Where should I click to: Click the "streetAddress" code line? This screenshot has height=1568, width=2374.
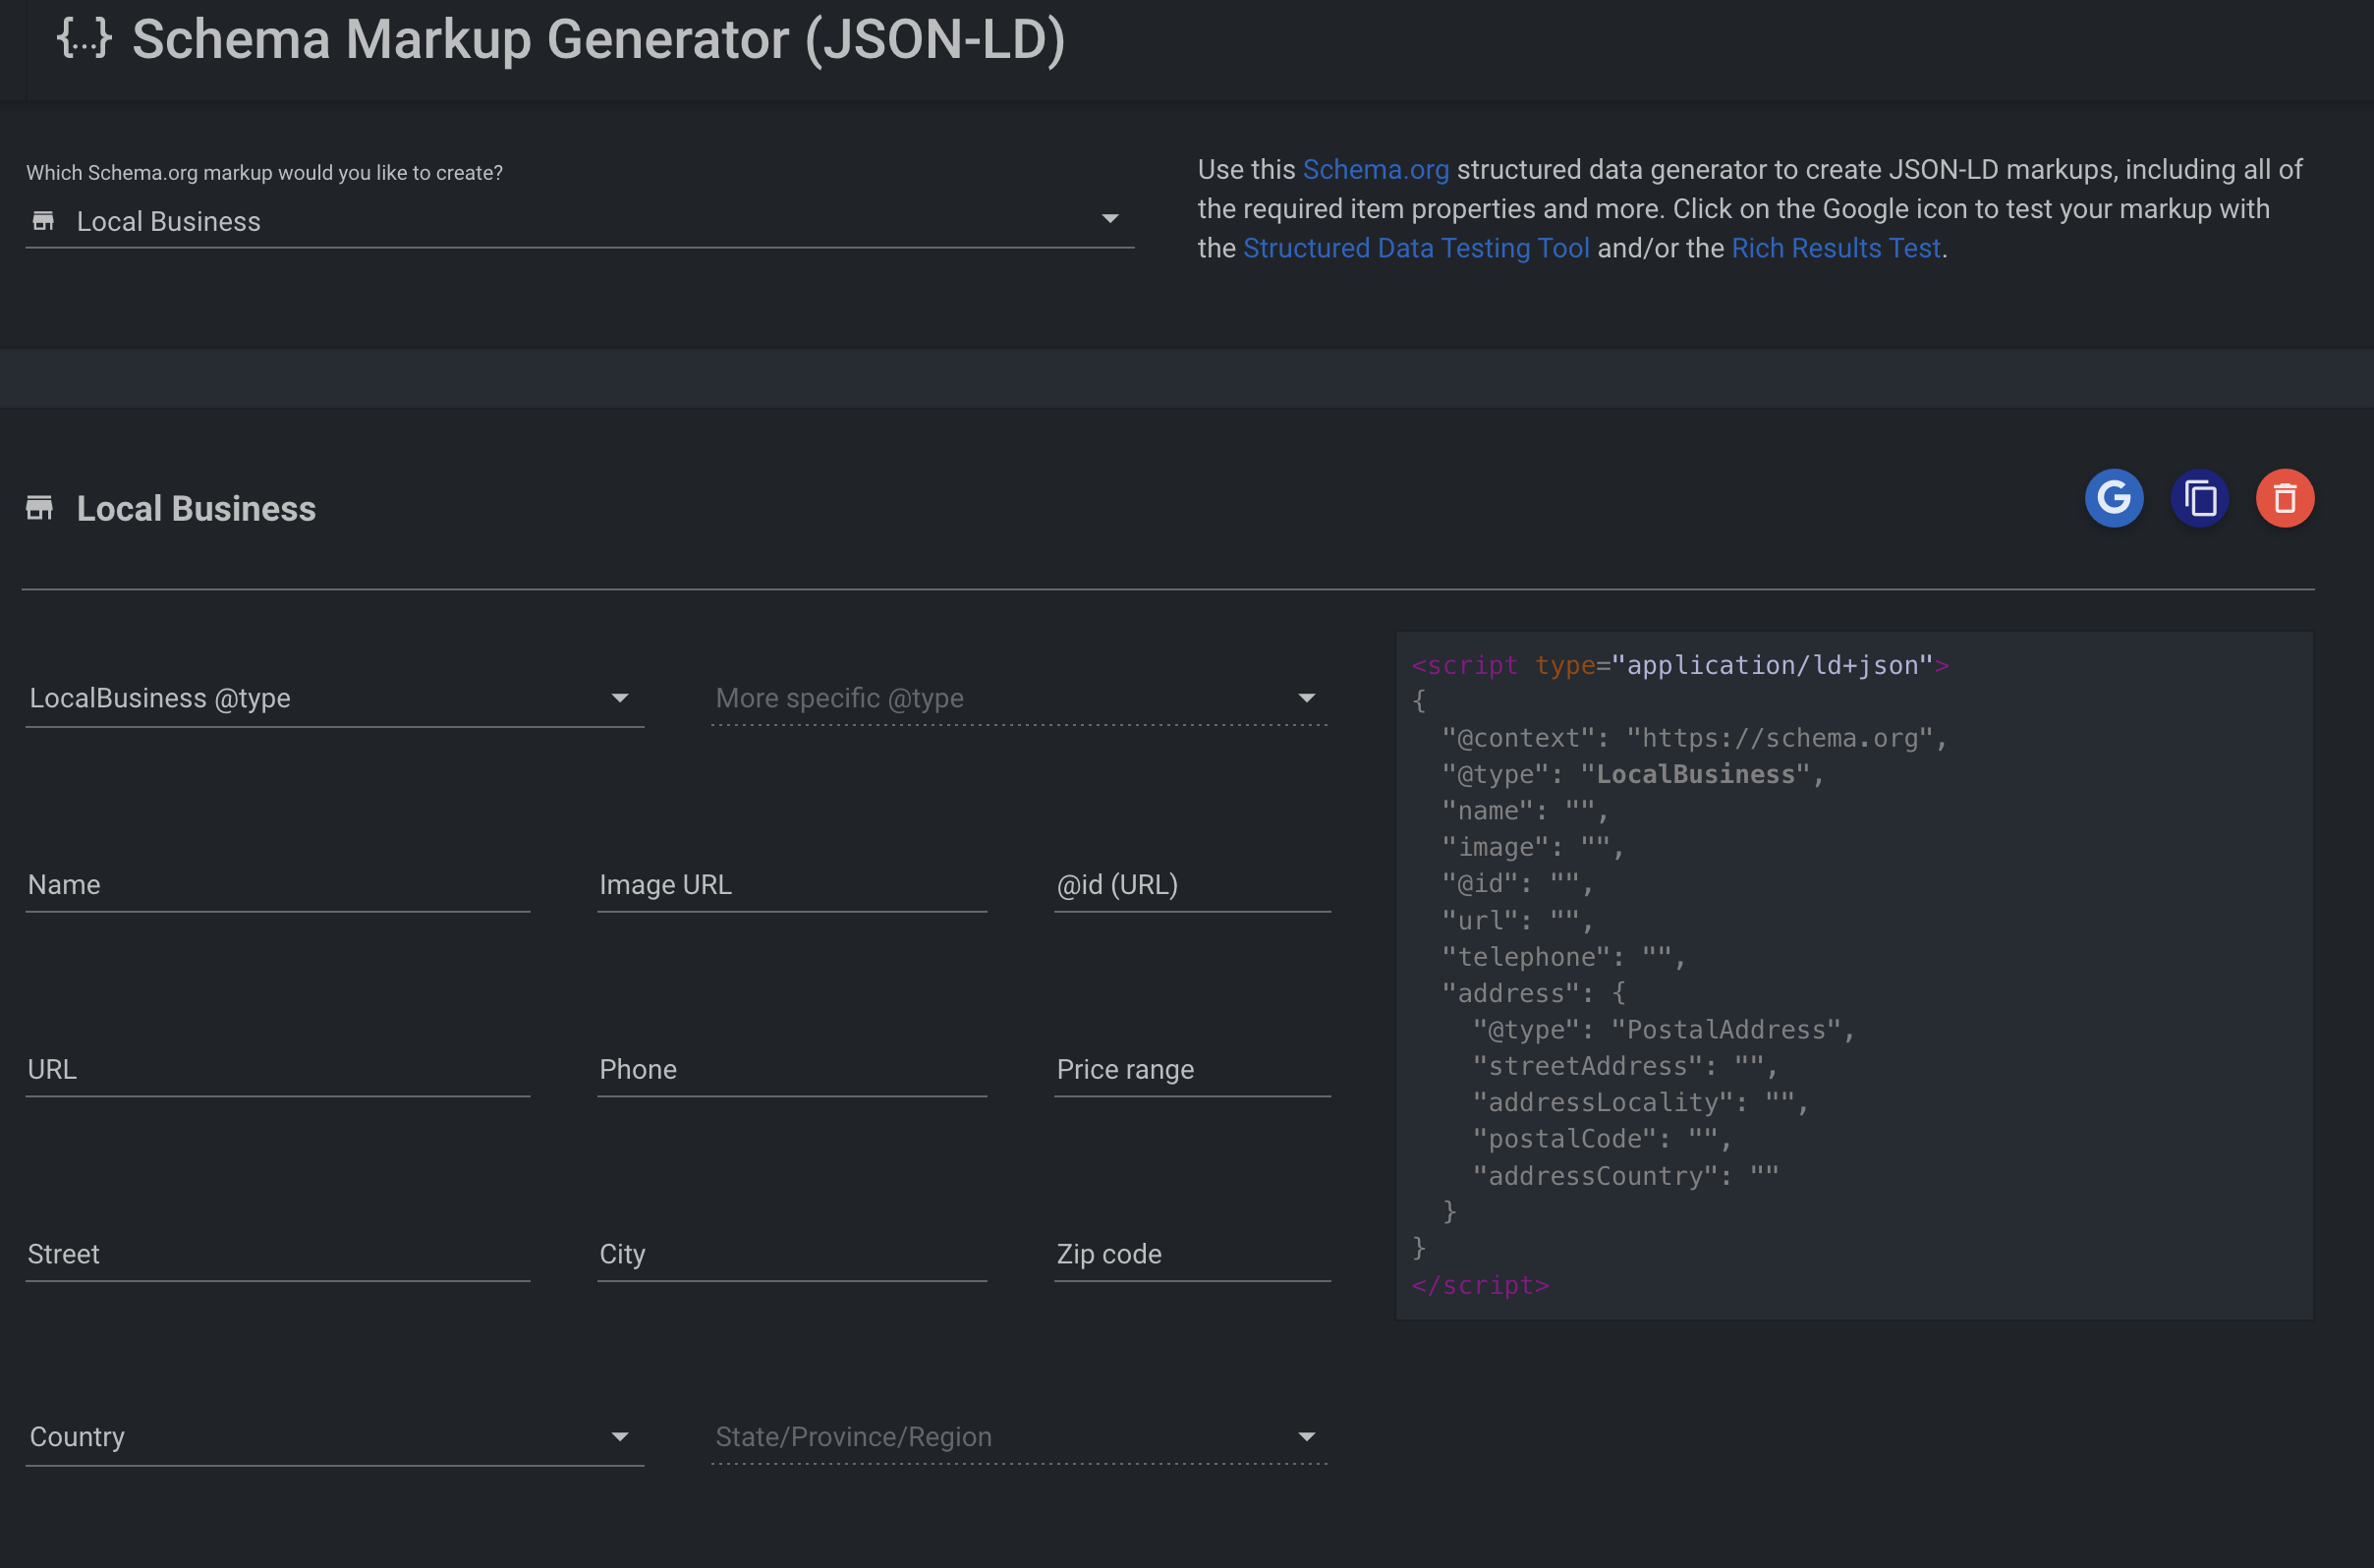point(1625,1066)
